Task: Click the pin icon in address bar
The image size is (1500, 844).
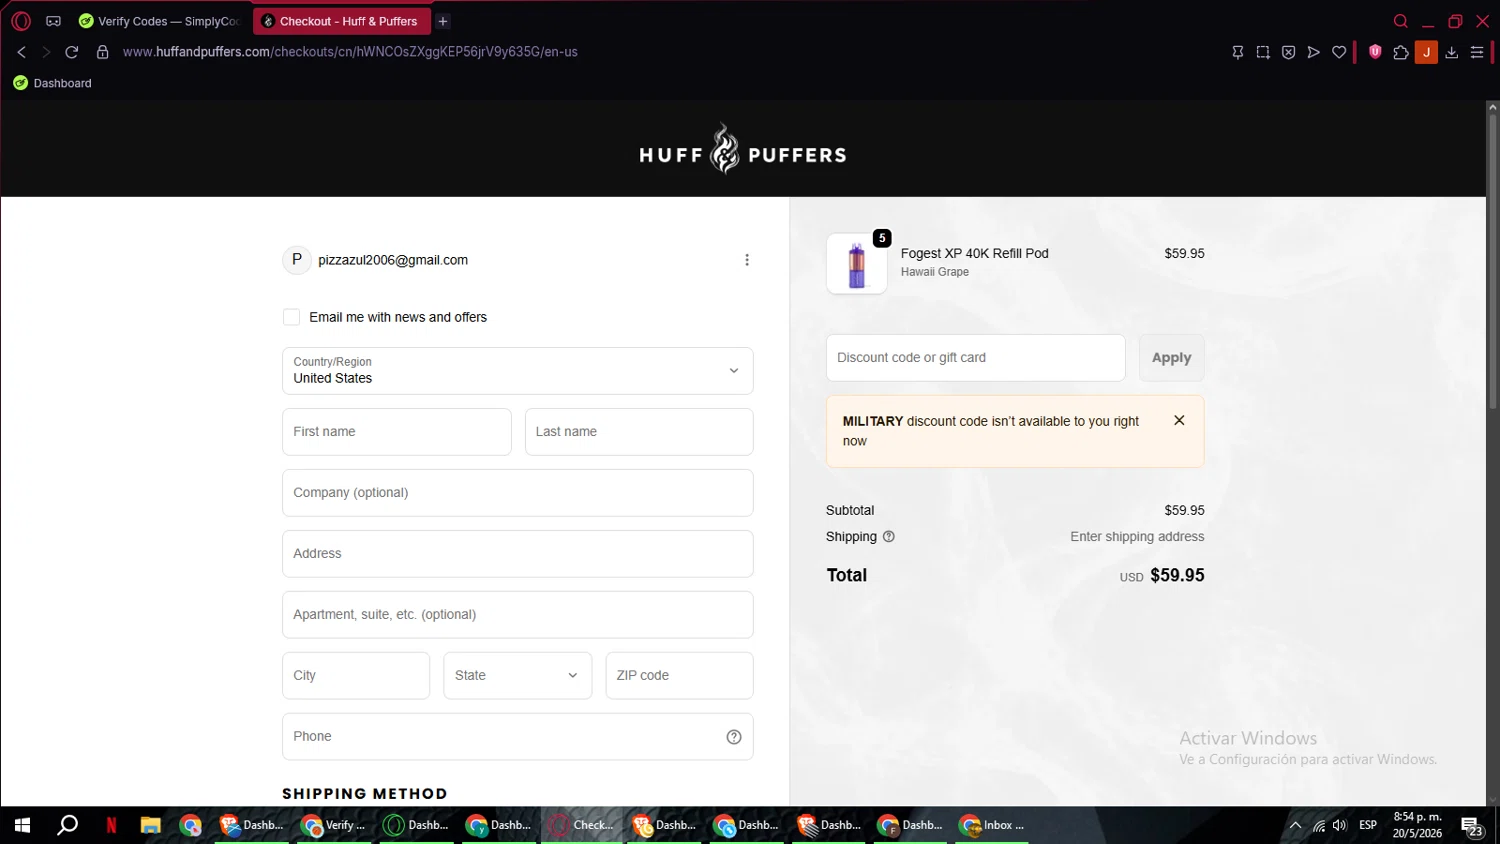Action: 1238,52
